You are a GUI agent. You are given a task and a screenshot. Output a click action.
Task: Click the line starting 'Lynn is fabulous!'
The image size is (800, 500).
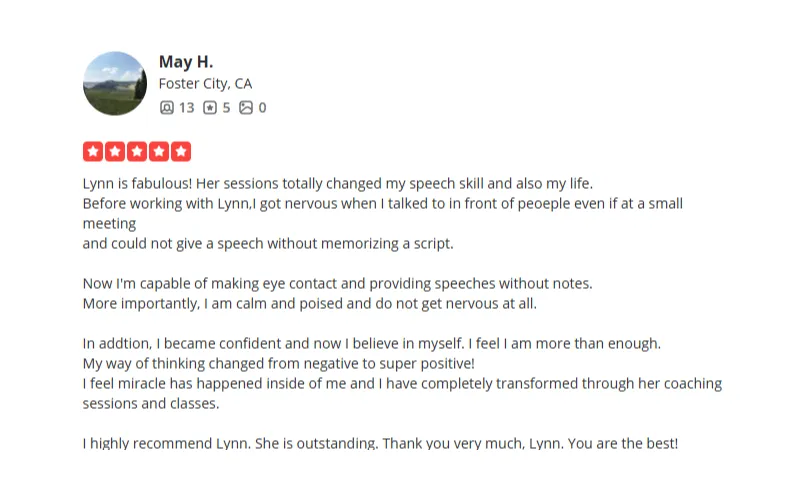[338, 184]
